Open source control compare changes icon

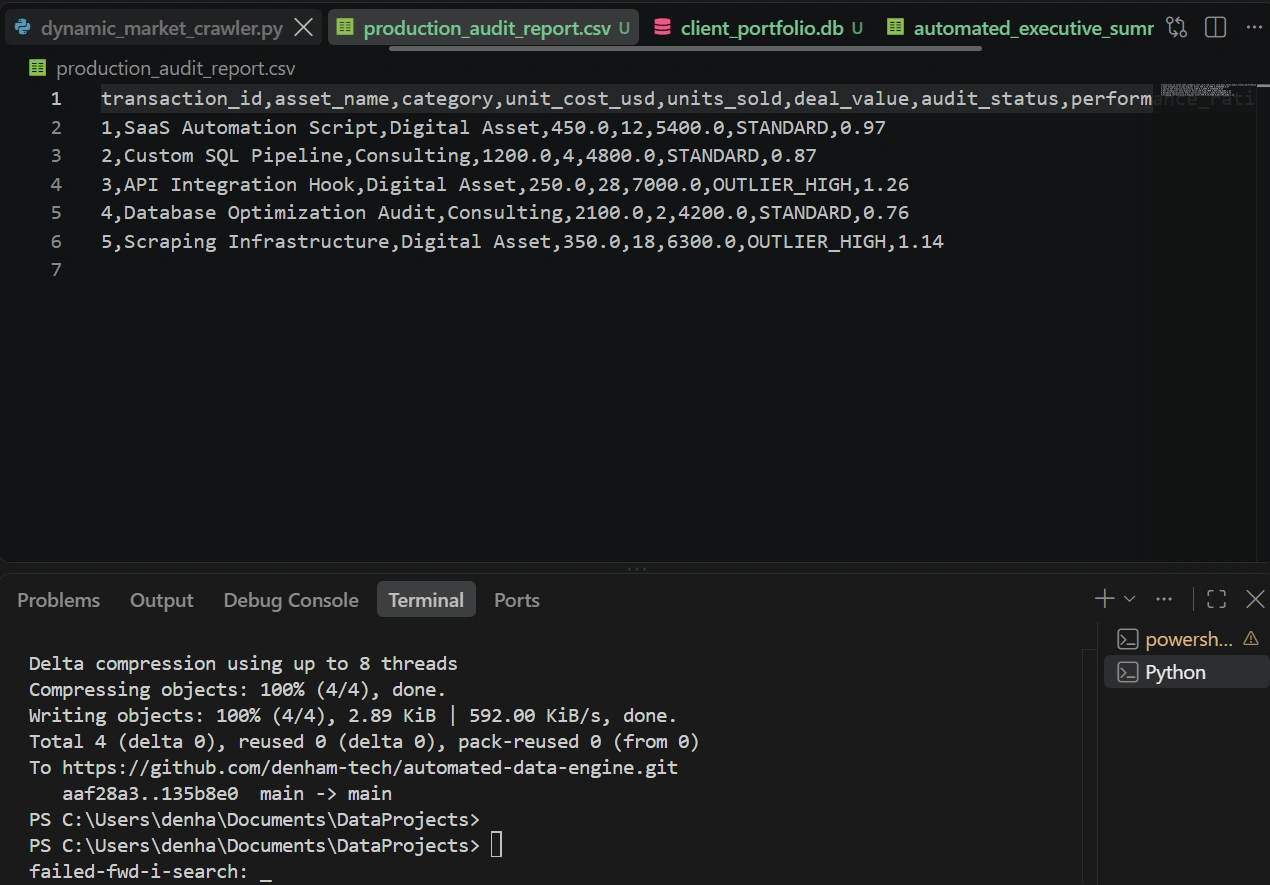coord(1177,28)
